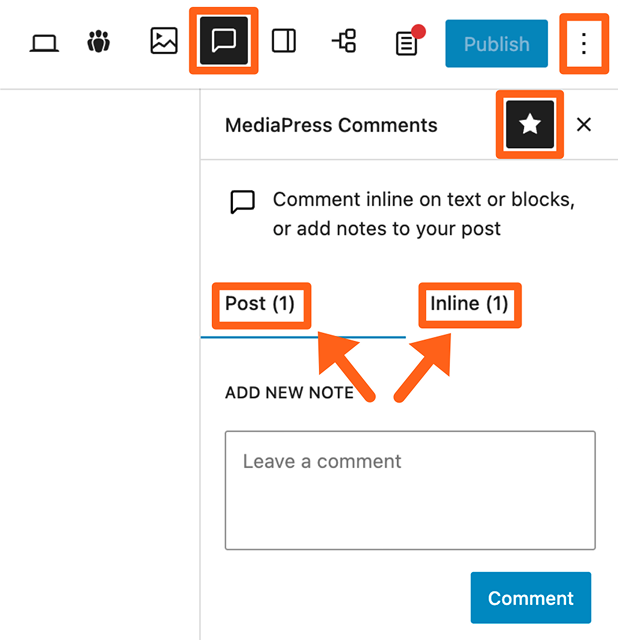The width and height of the screenshot is (618, 640).
Task: Toggle the star pin to toolbar button
Action: (x=530, y=124)
